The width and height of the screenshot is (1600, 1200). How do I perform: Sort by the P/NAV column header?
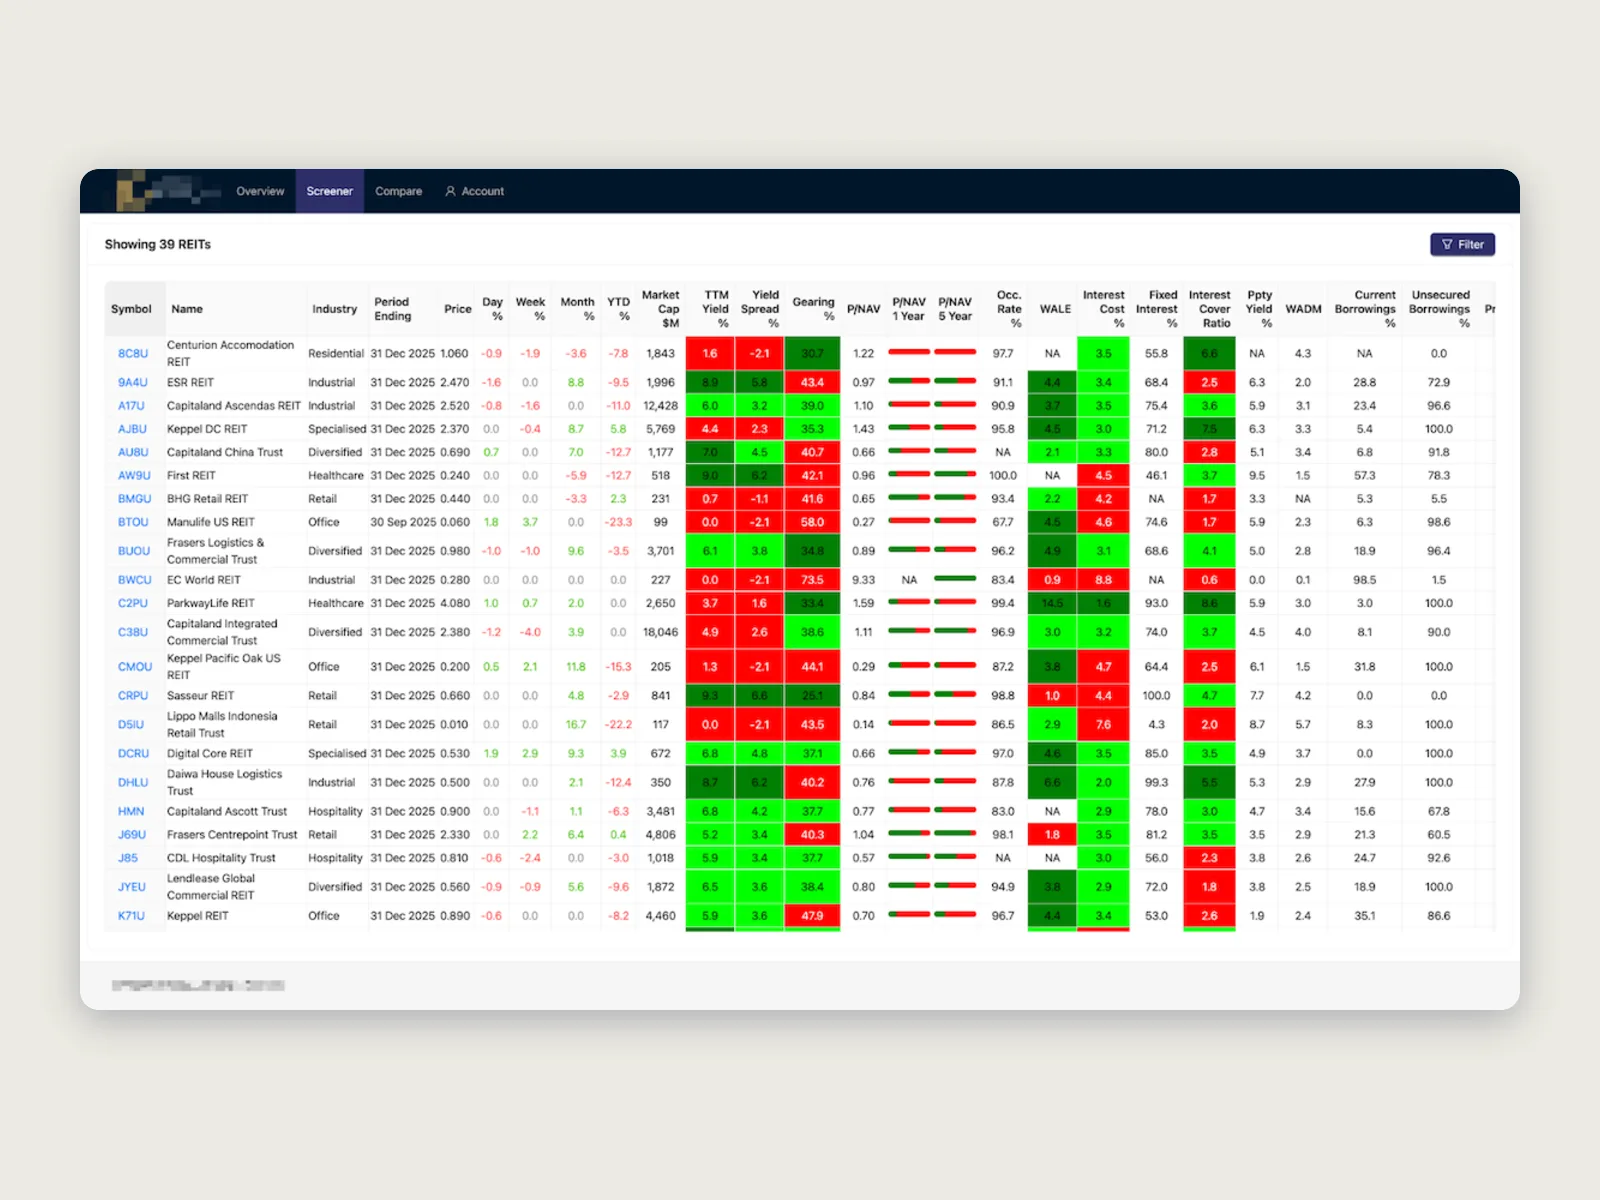(863, 309)
